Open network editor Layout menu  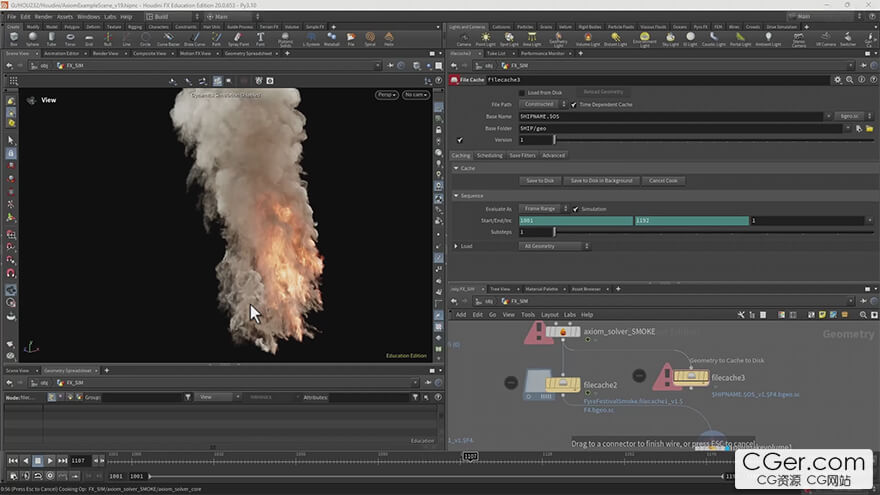[549, 315]
